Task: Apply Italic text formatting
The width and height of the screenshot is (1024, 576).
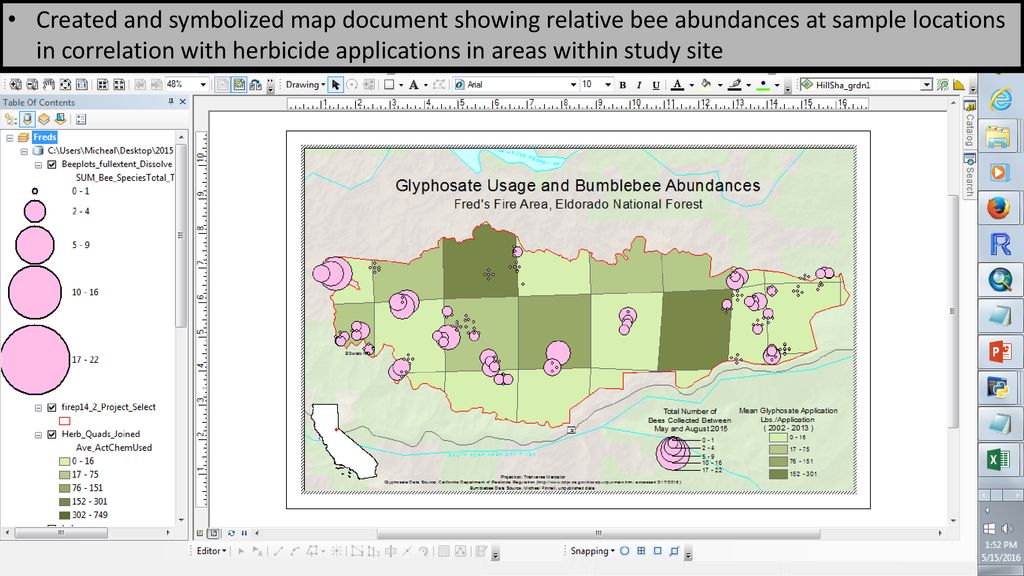Action: (639, 85)
